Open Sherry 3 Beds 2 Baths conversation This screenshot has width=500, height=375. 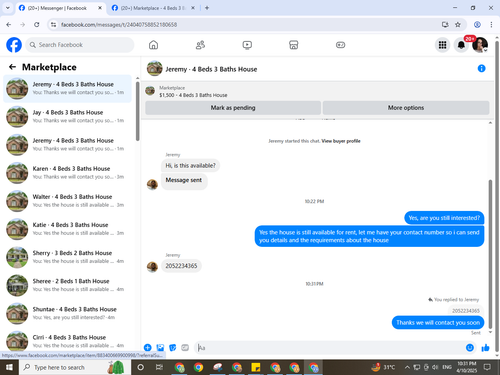click(67, 257)
